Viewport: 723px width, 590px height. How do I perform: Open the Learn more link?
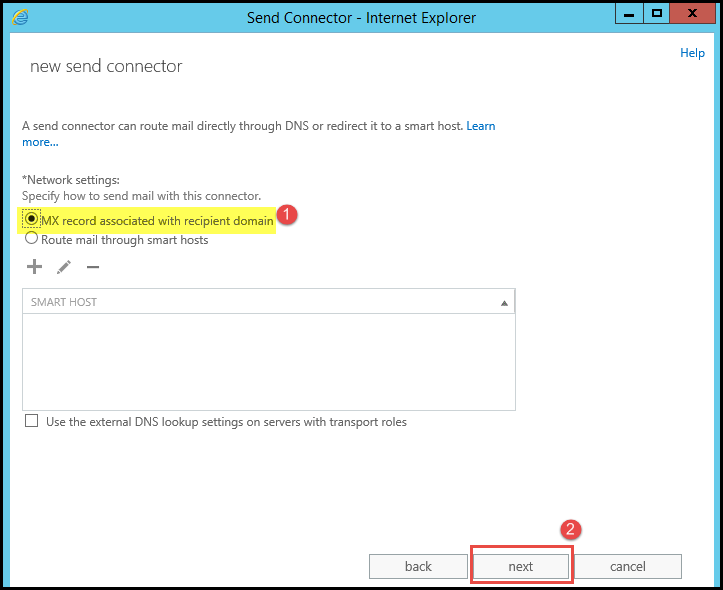point(480,126)
